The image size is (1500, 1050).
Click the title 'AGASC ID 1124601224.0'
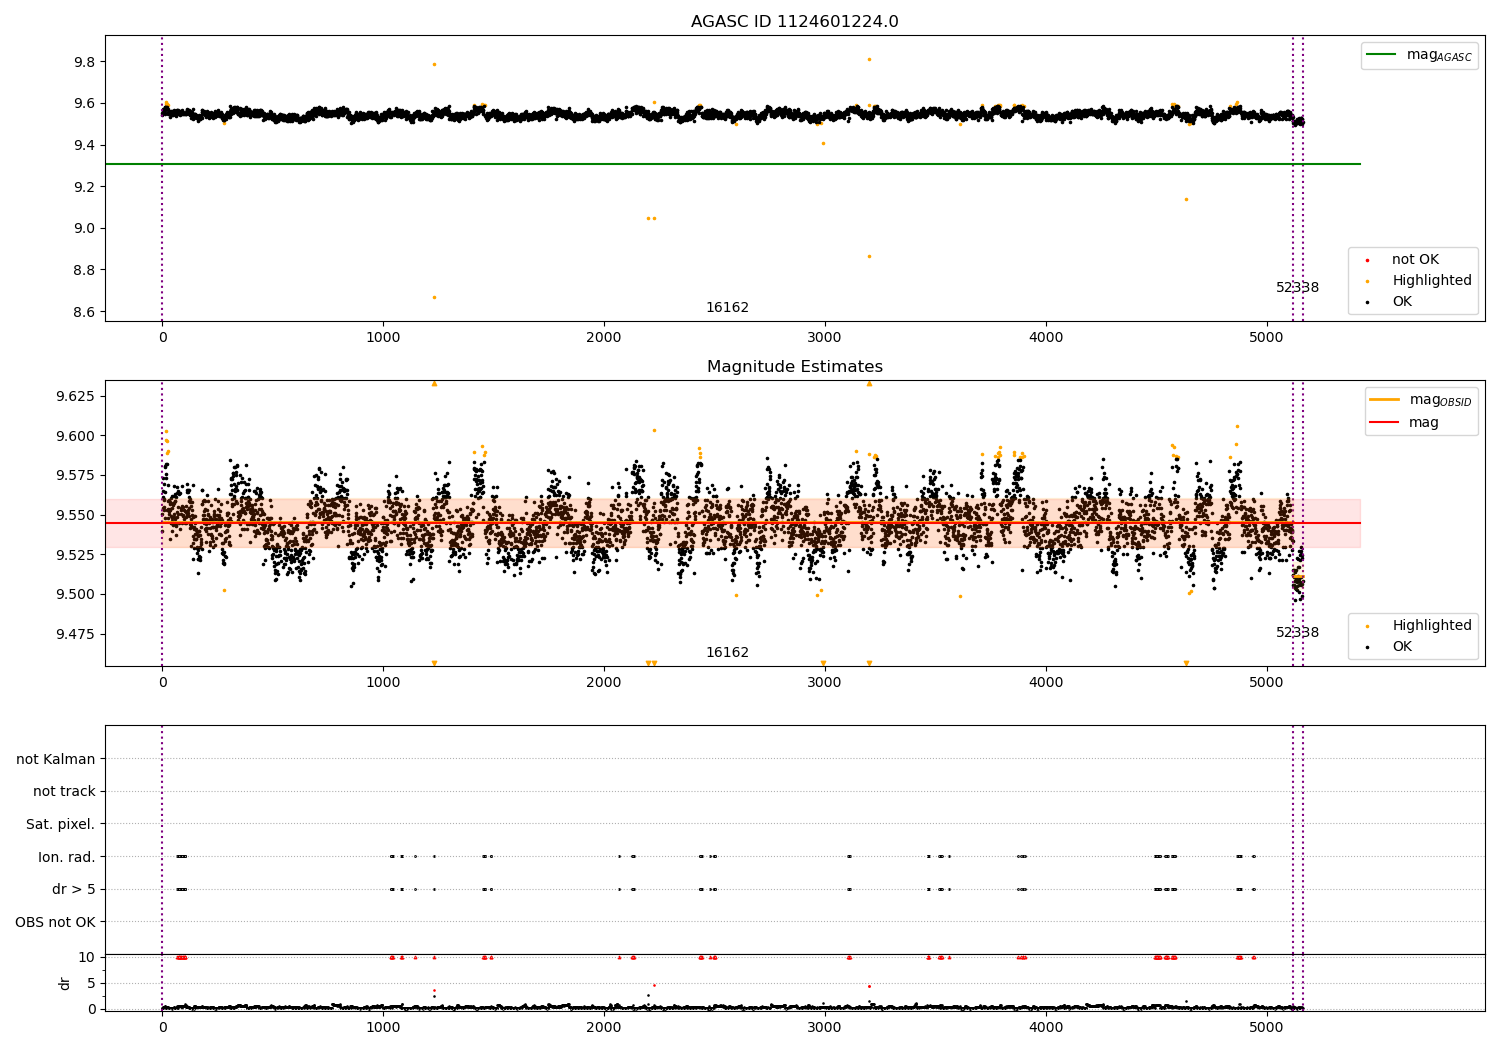[794, 22]
